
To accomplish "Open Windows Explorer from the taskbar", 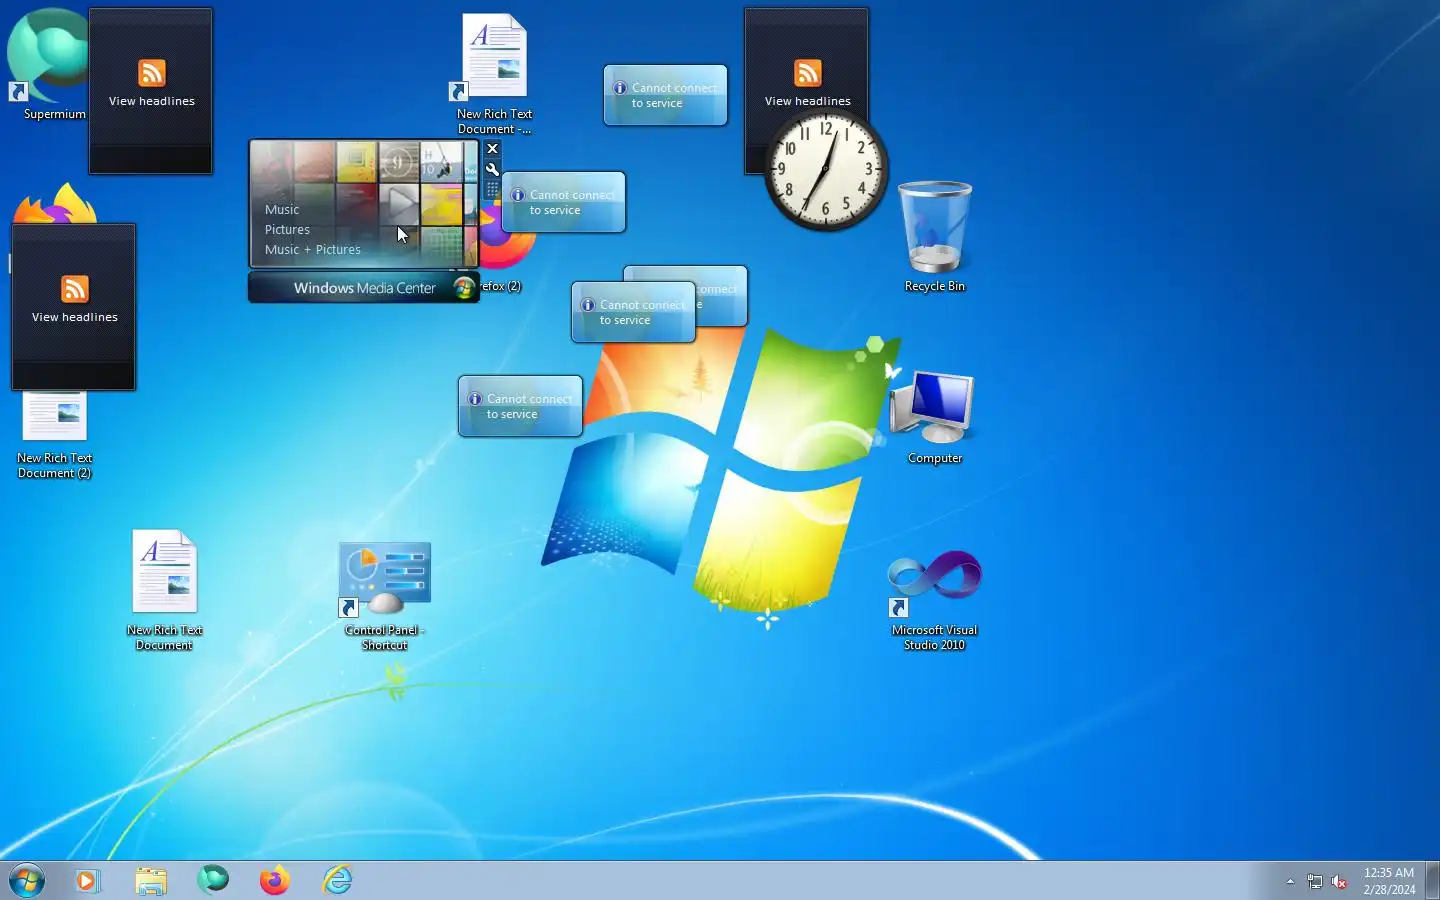I will tap(150, 881).
